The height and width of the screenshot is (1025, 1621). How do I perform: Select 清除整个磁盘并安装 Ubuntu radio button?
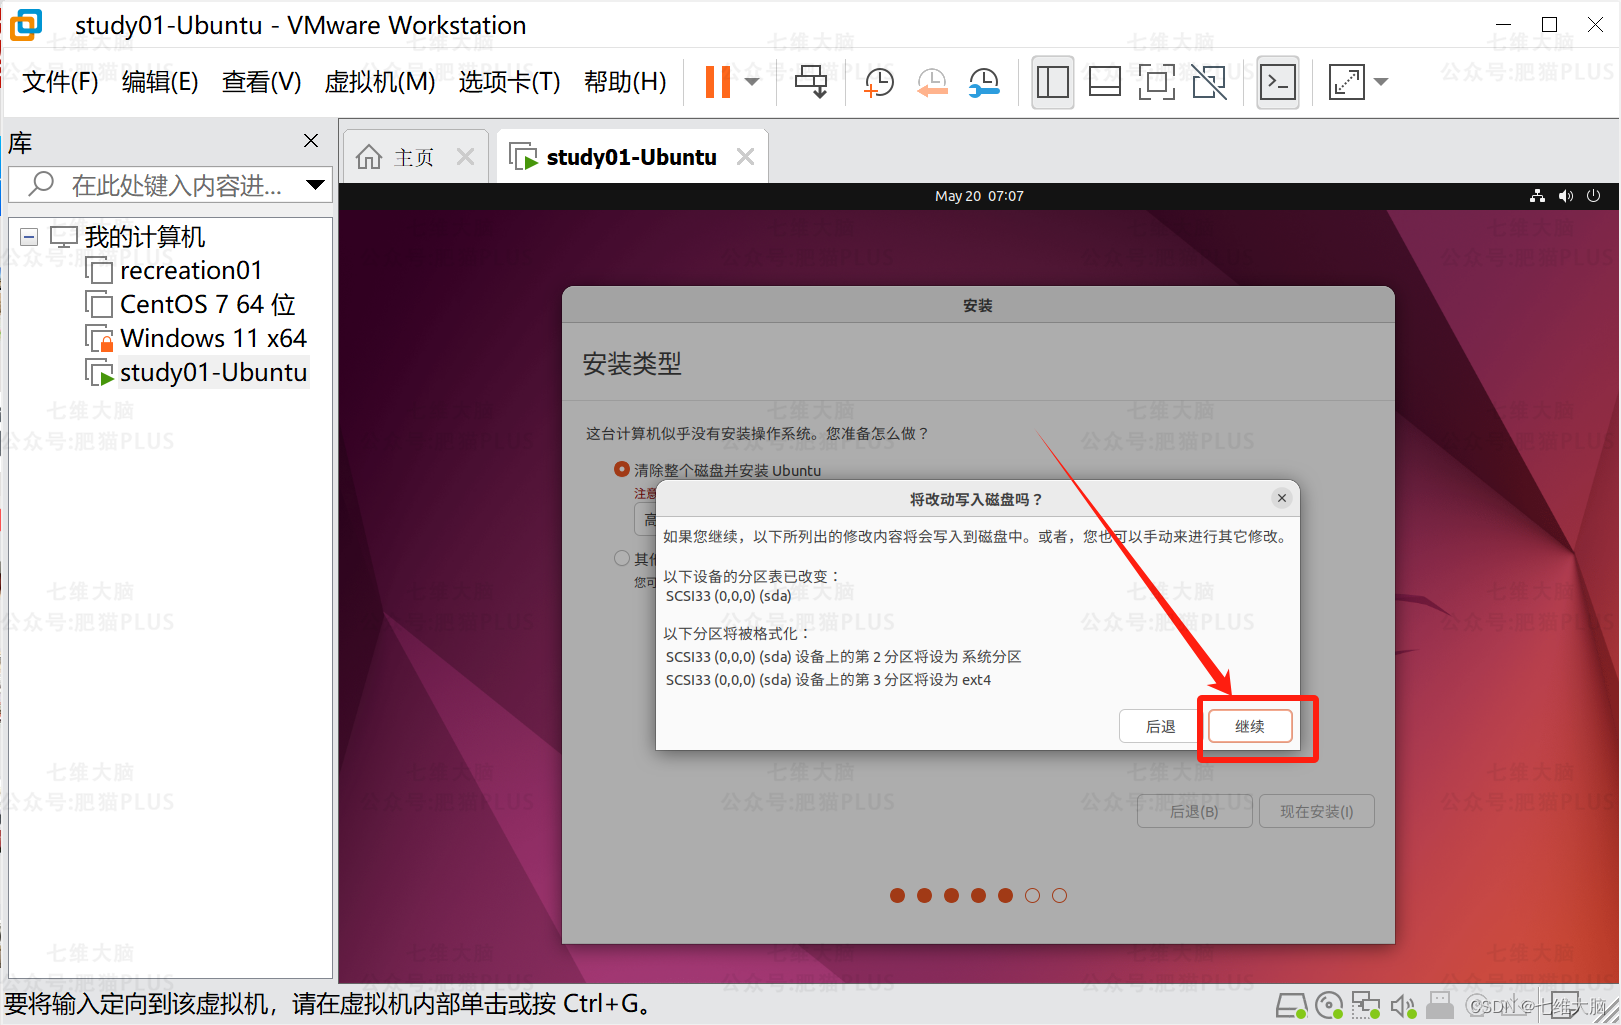622,470
